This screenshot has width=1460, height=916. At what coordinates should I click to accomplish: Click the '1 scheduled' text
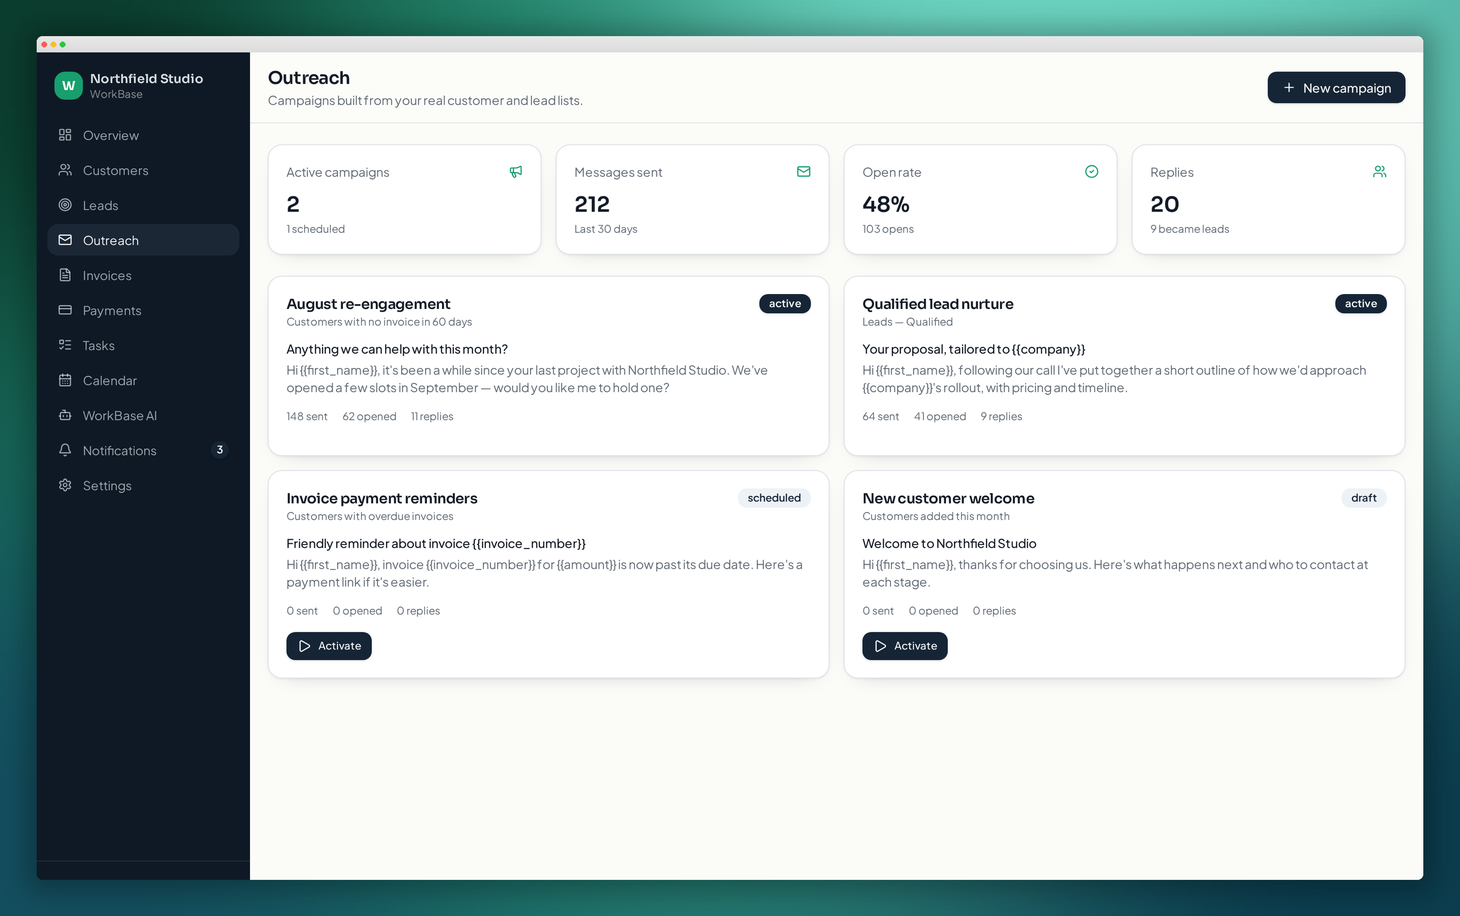pyautogui.click(x=316, y=229)
